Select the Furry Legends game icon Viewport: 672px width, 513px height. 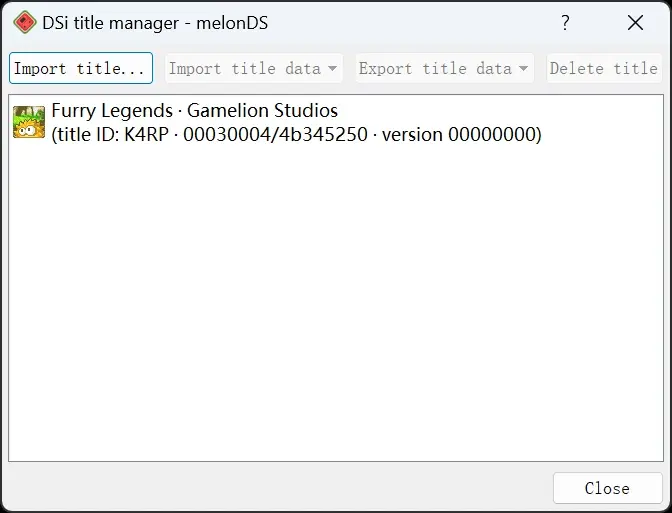click(28, 122)
